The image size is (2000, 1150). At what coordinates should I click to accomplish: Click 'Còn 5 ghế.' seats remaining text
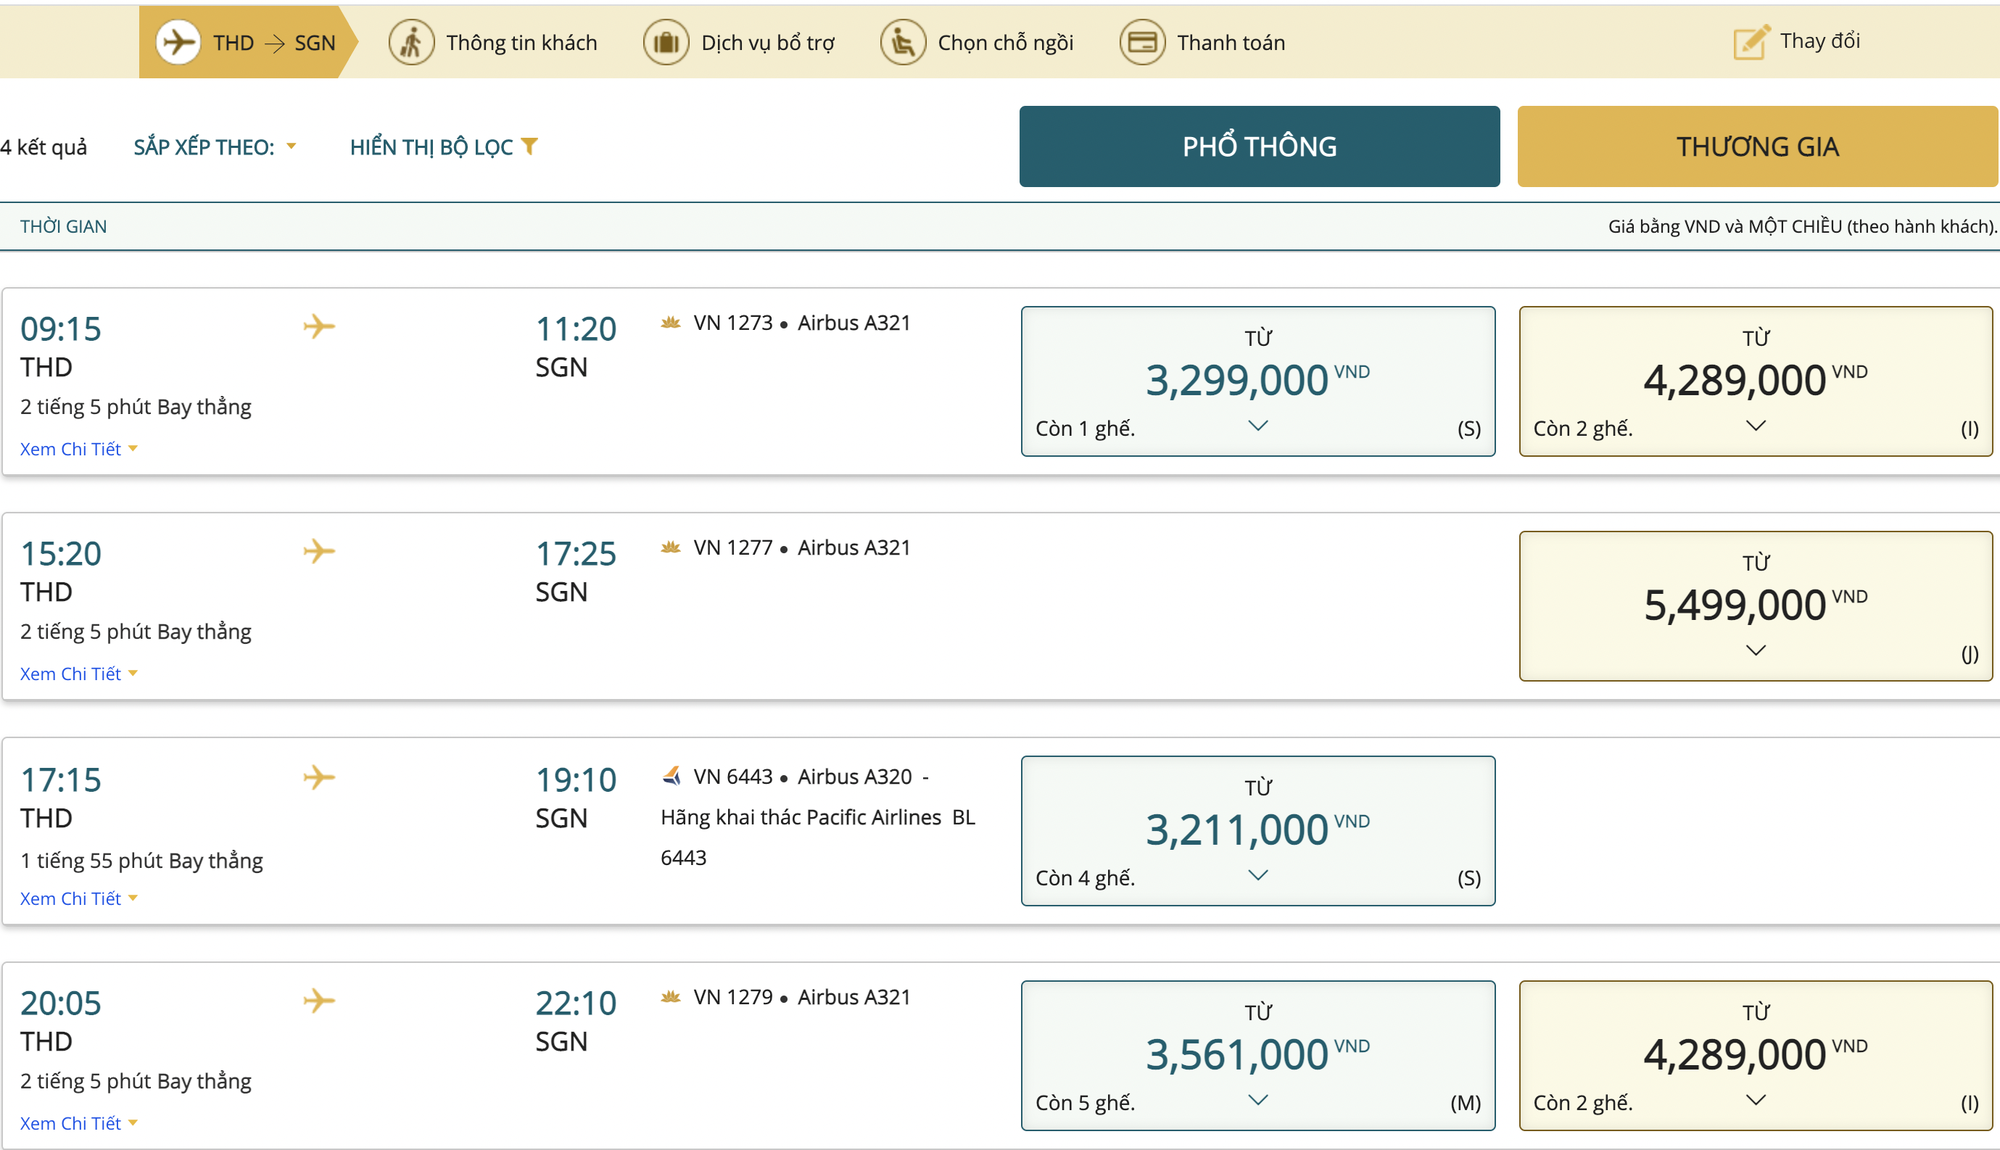(1085, 1103)
